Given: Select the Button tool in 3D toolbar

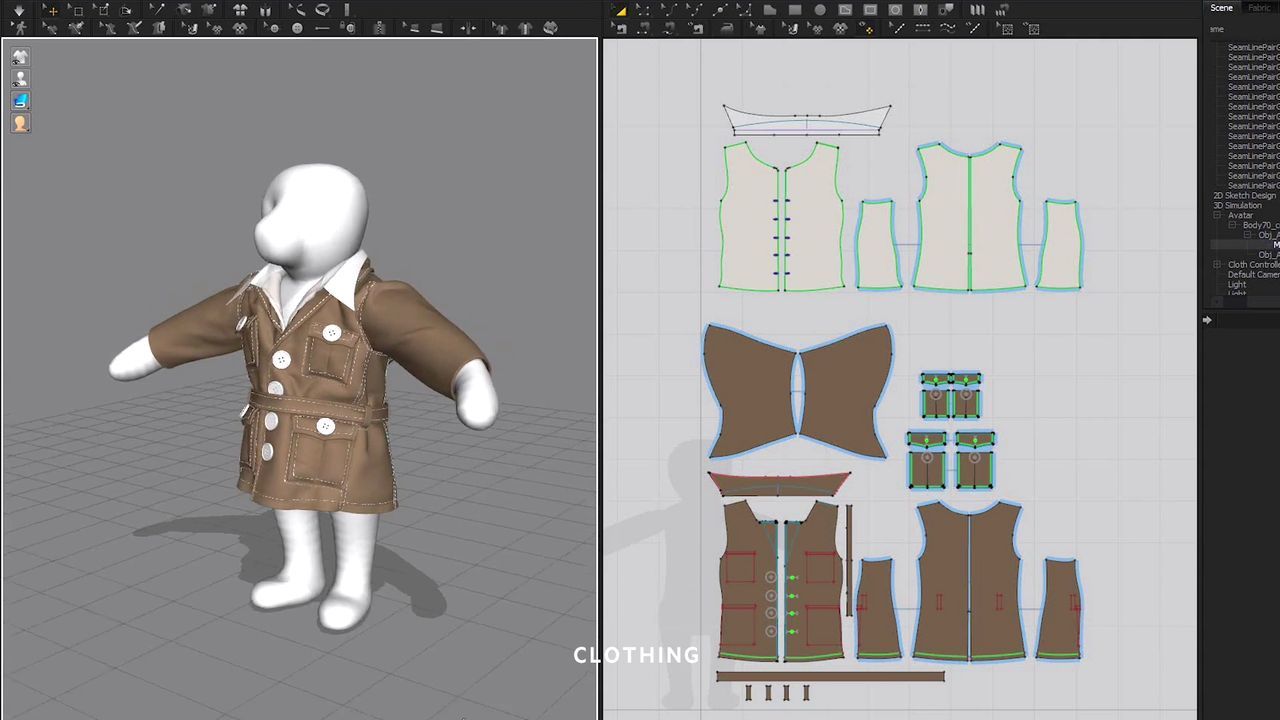Looking at the screenshot, I should pyautogui.click(x=297, y=29).
